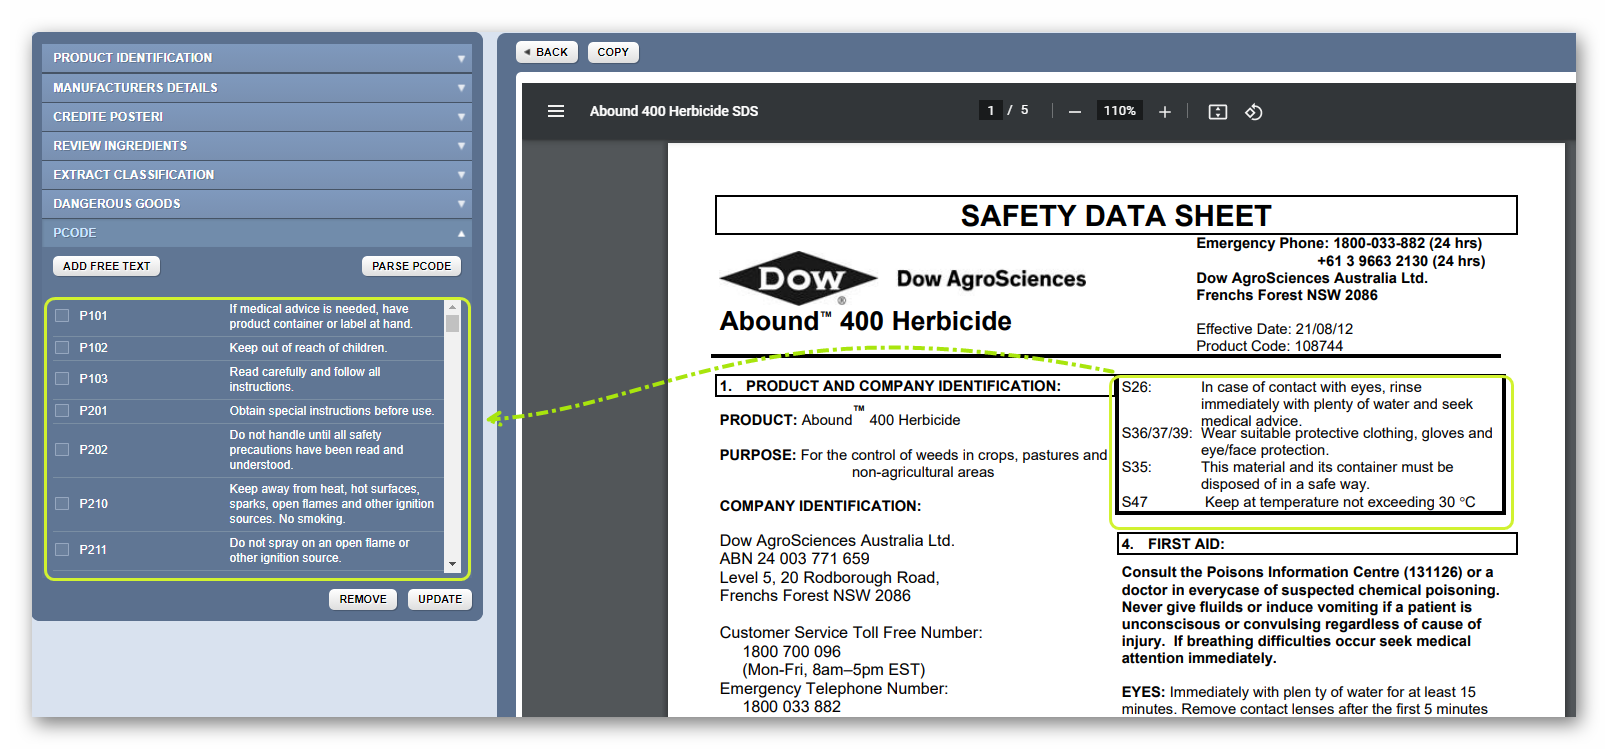This screenshot has width=1608, height=749.
Task: Click the S47 safety phrase line
Action: coord(1298,502)
